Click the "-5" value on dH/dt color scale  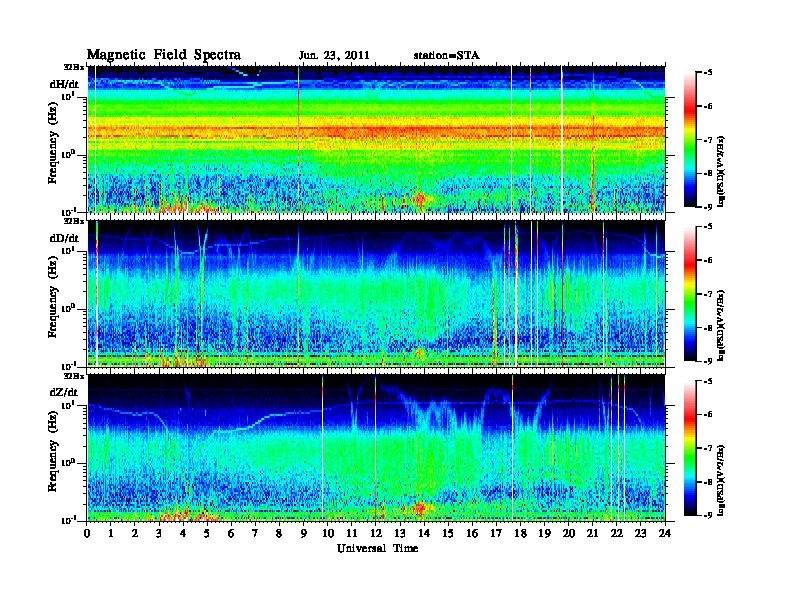[708, 73]
